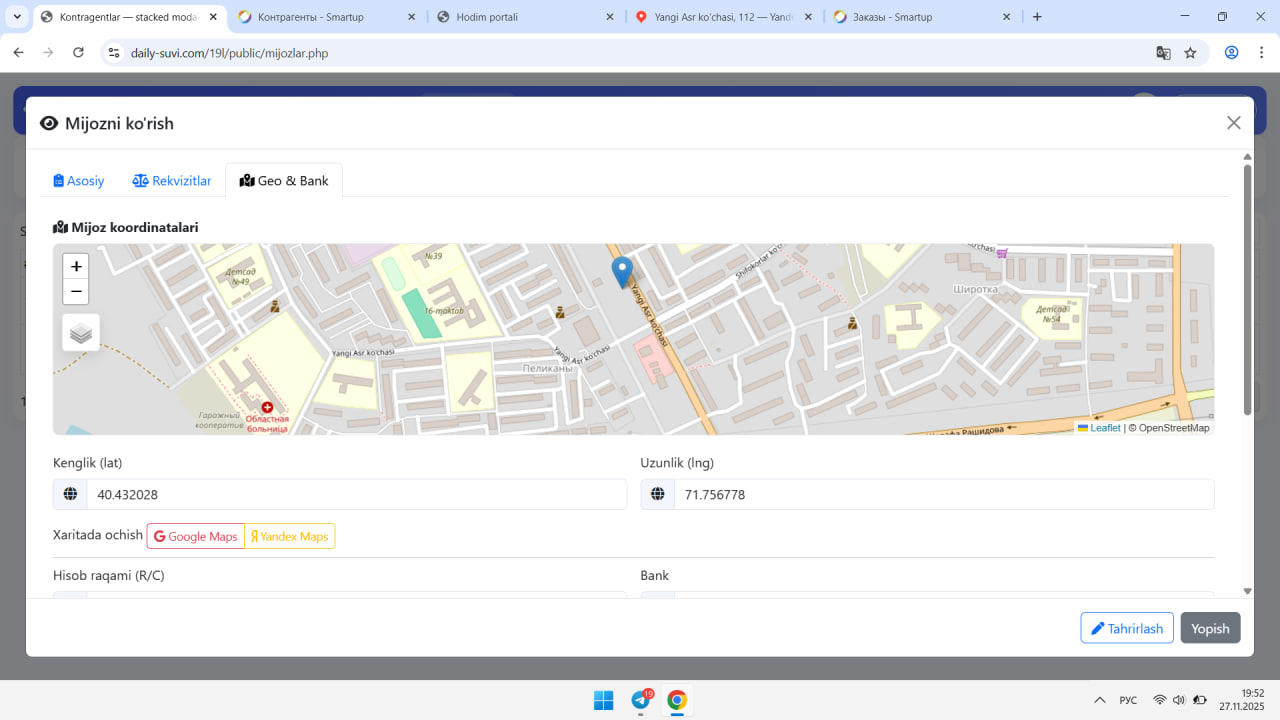Switch to the Asosiy tab
The image size is (1280, 720).
(79, 181)
